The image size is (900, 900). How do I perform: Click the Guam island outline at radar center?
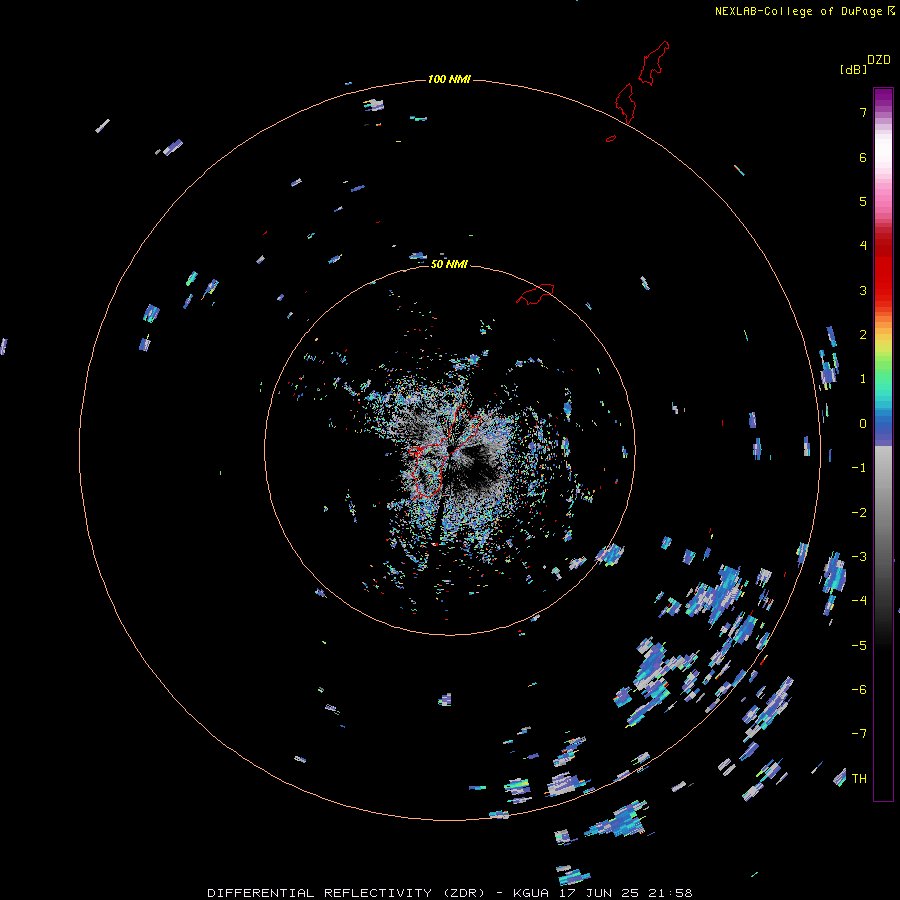click(445, 452)
